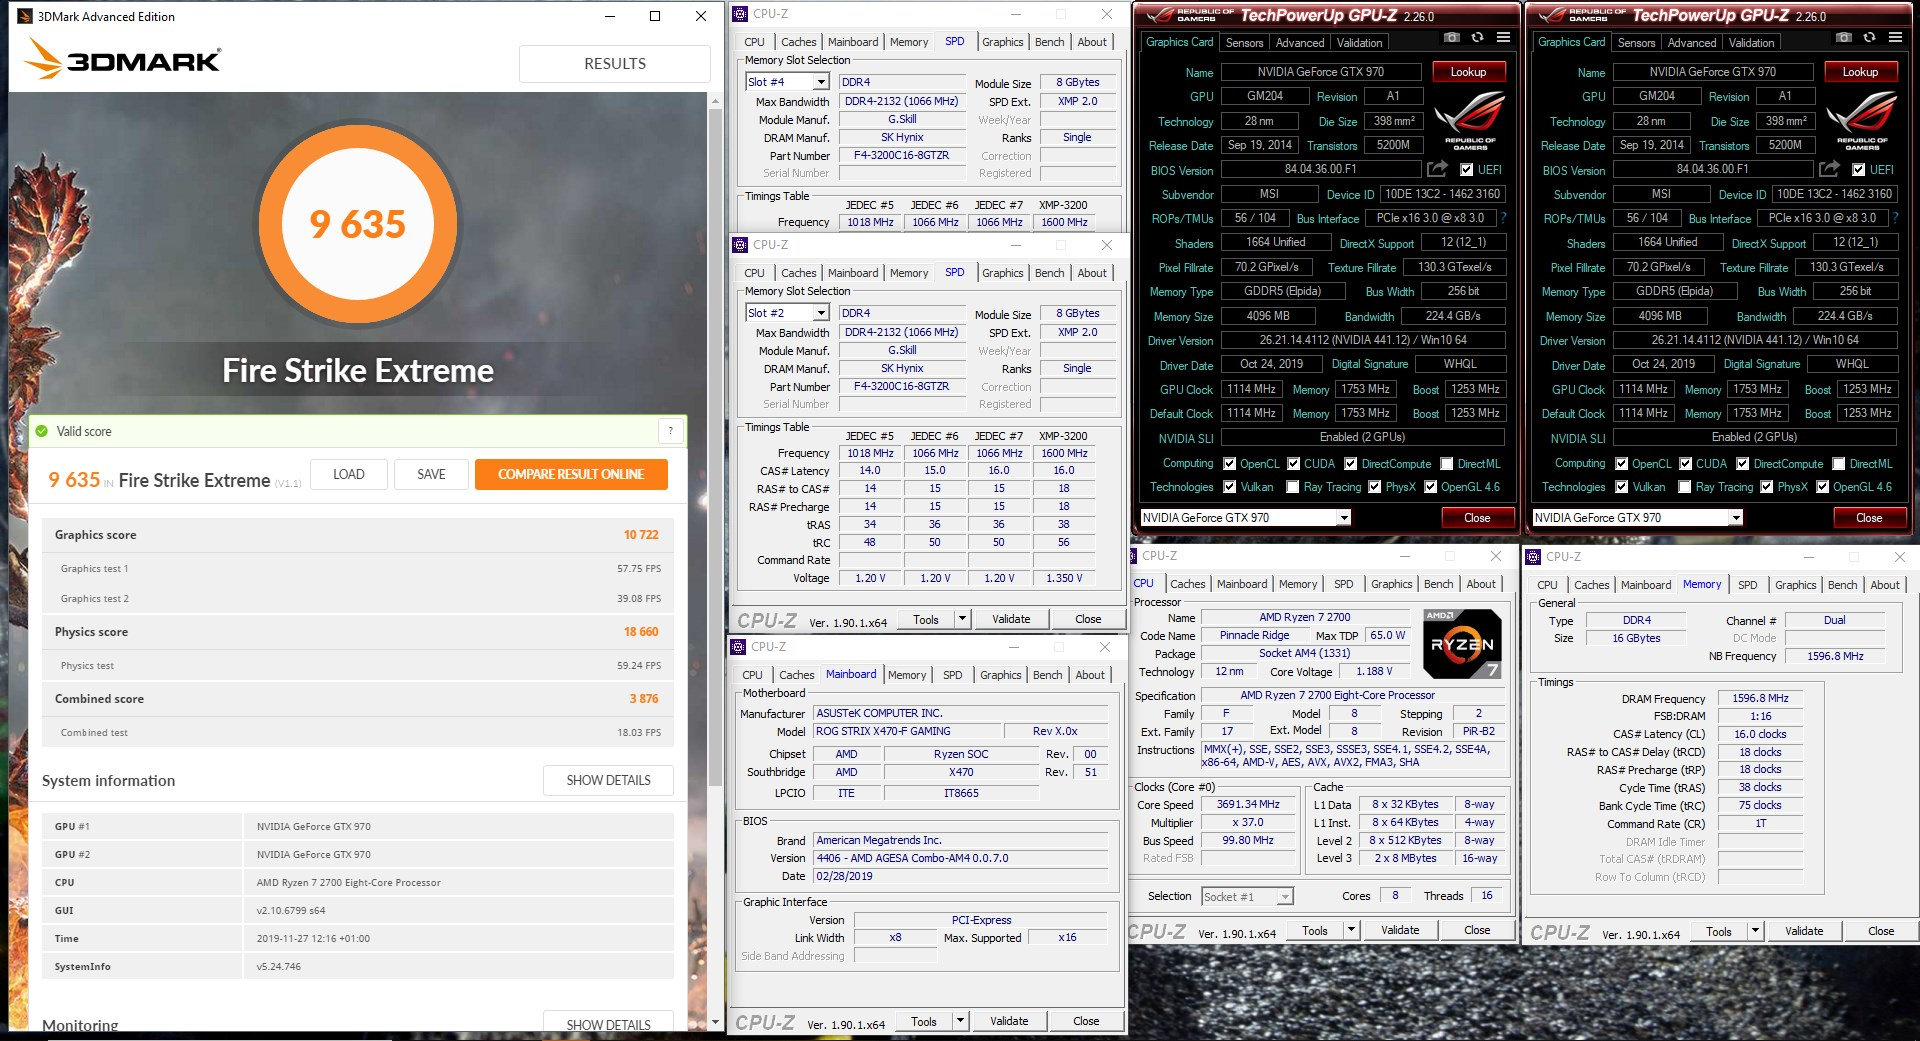Expand Tools dropdown arrow in CPU-Z Memory timings window
1920x1041 pixels.
coord(1755,931)
